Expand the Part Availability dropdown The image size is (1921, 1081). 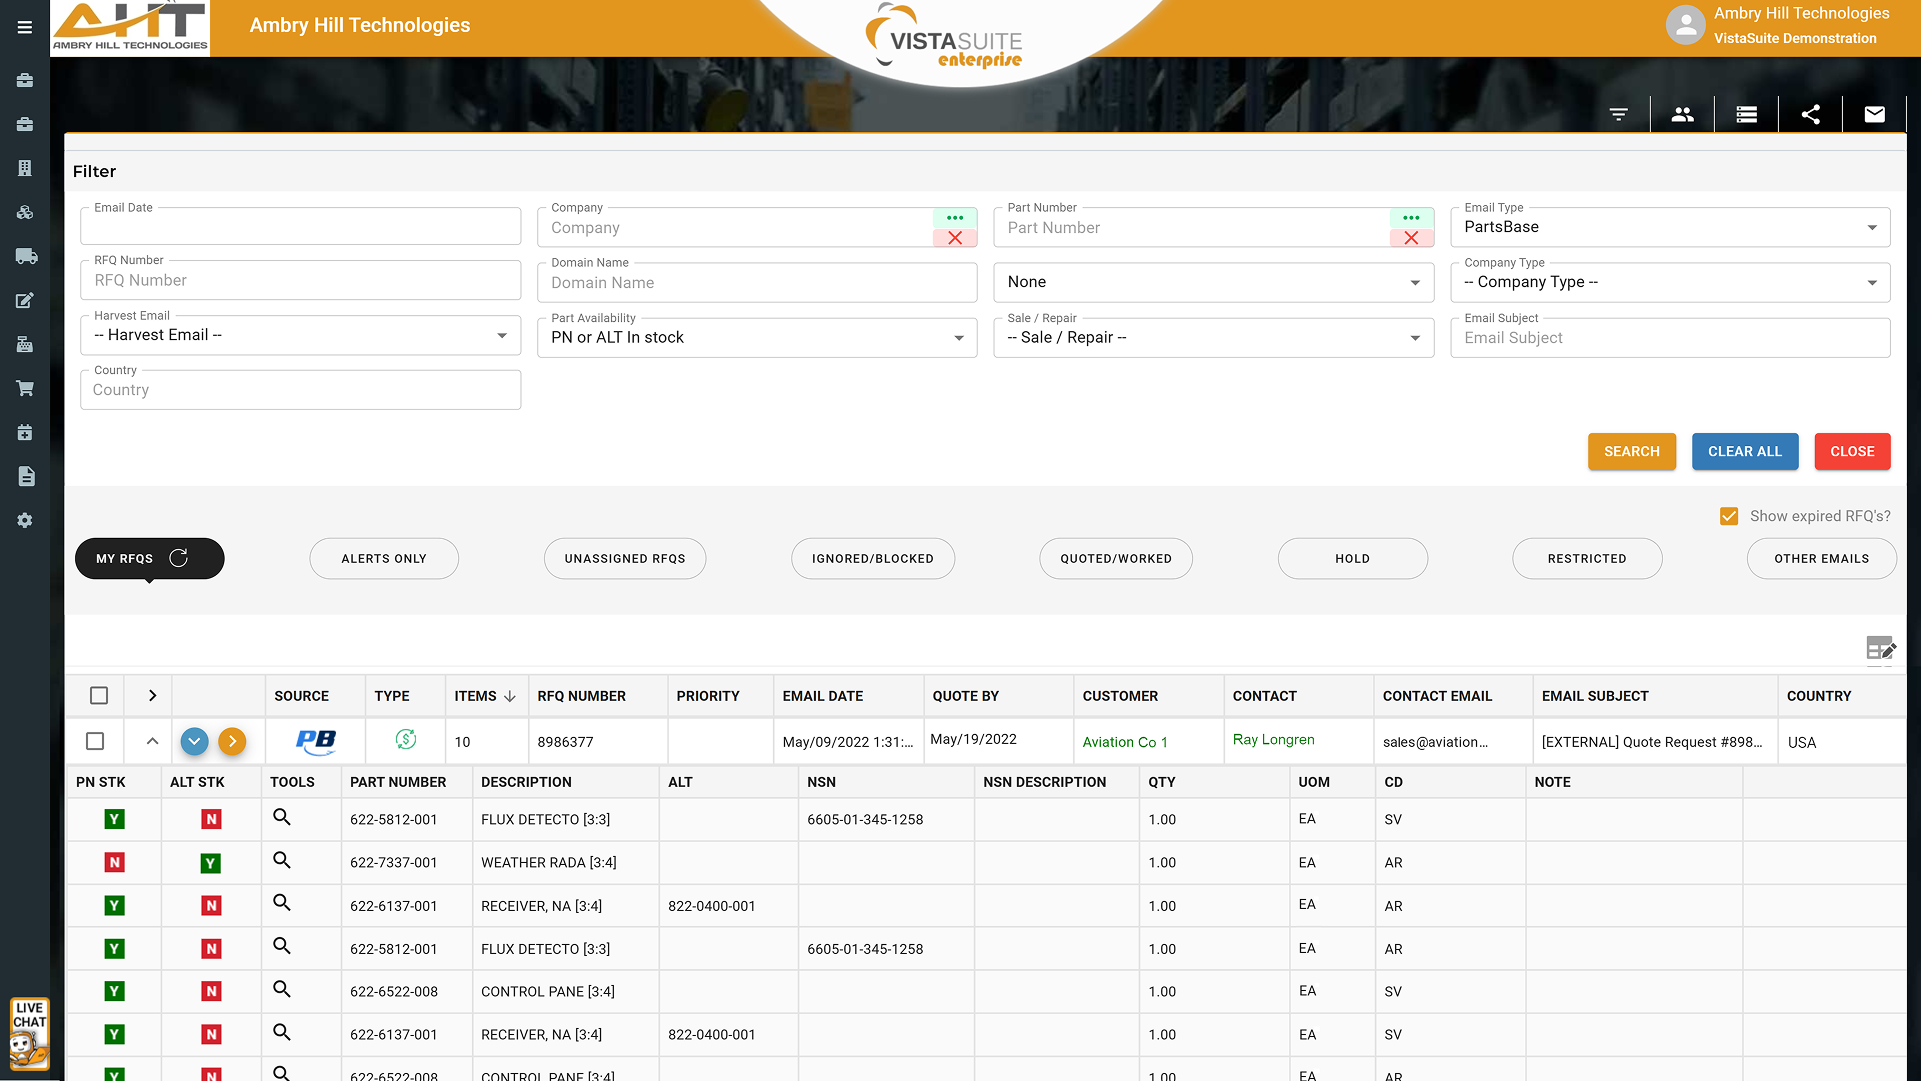tap(756, 338)
